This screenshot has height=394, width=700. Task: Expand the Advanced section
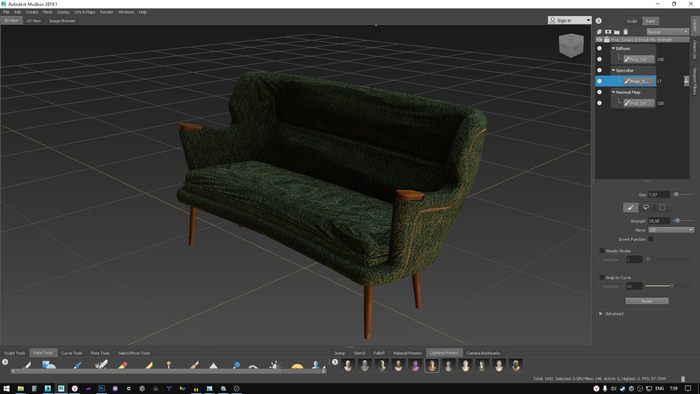[601, 314]
